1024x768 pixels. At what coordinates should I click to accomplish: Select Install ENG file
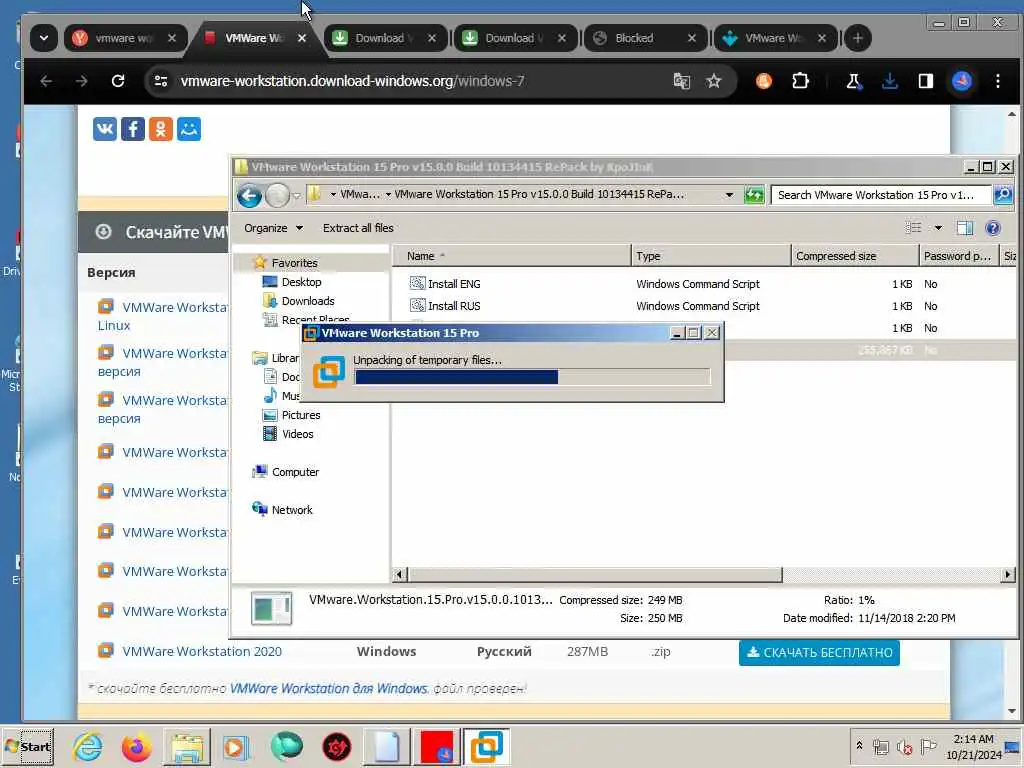454,284
